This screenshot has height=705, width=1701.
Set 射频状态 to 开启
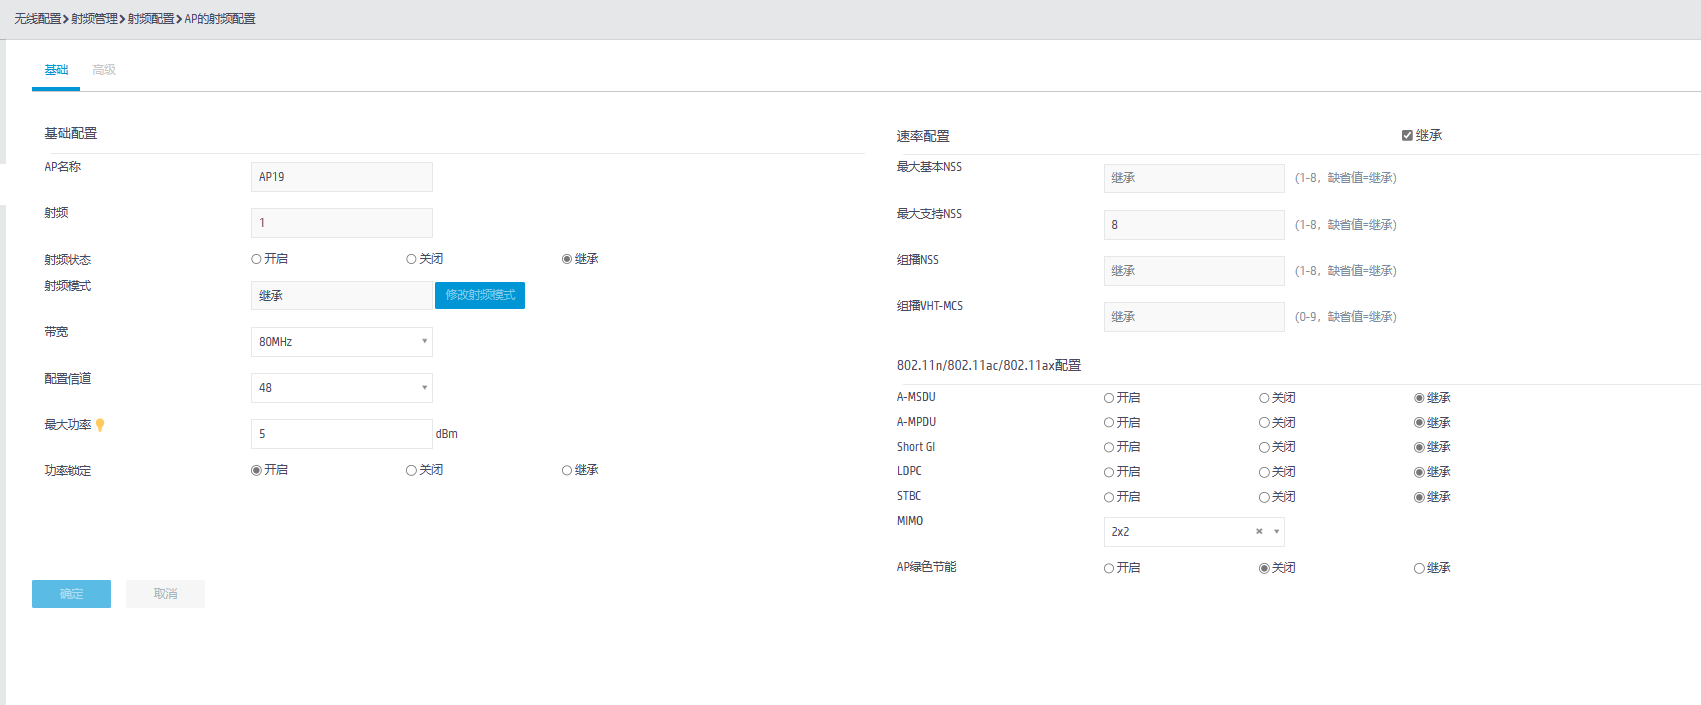[256, 259]
